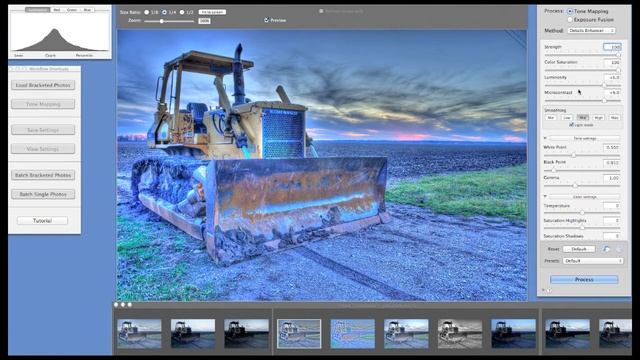Toggle the Light mode checkbox under Smoothing
Screen dimensions: 640x360
(571, 124)
